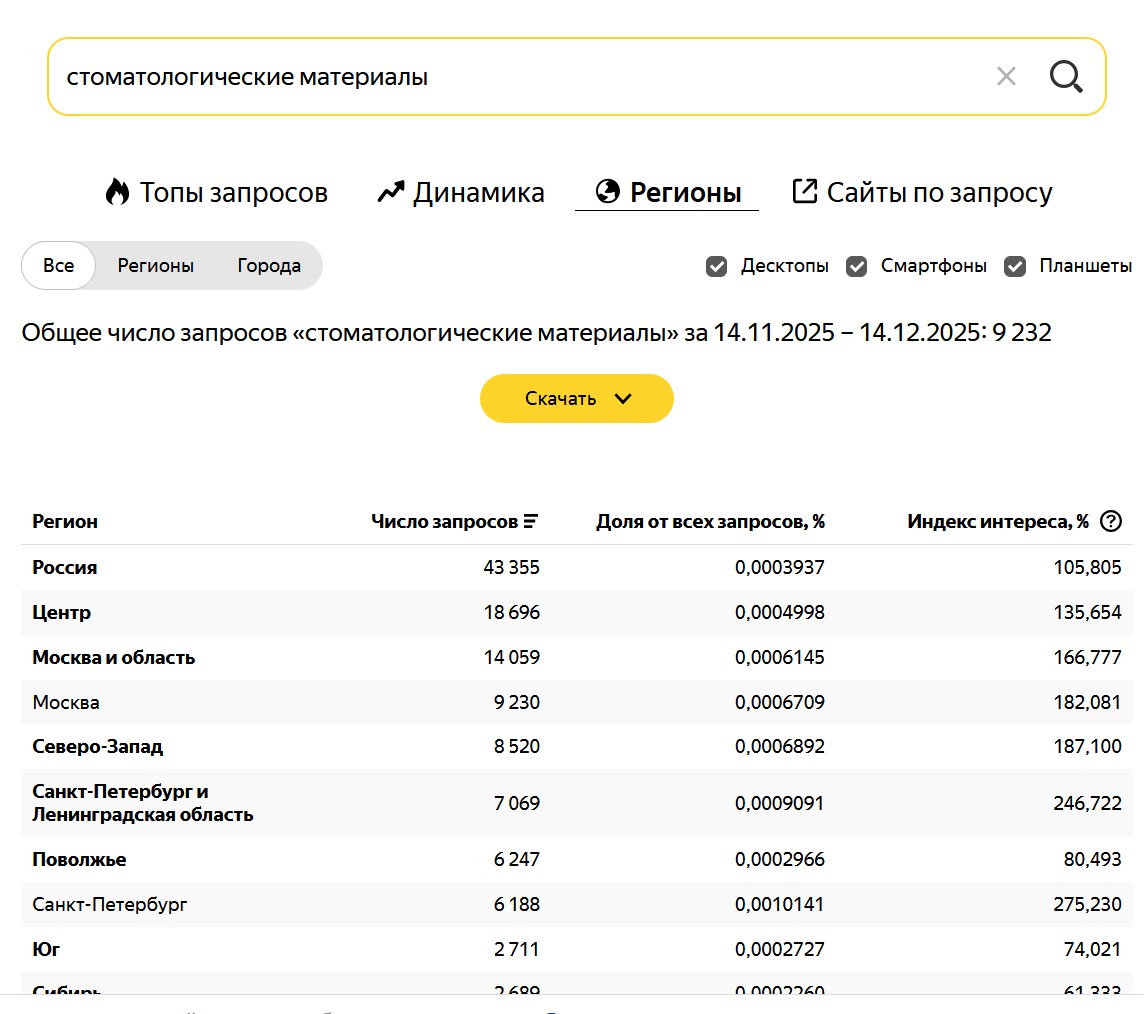Click the sort icon beside Число запросов
This screenshot has height=1014, width=1144.
[x=531, y=521]
